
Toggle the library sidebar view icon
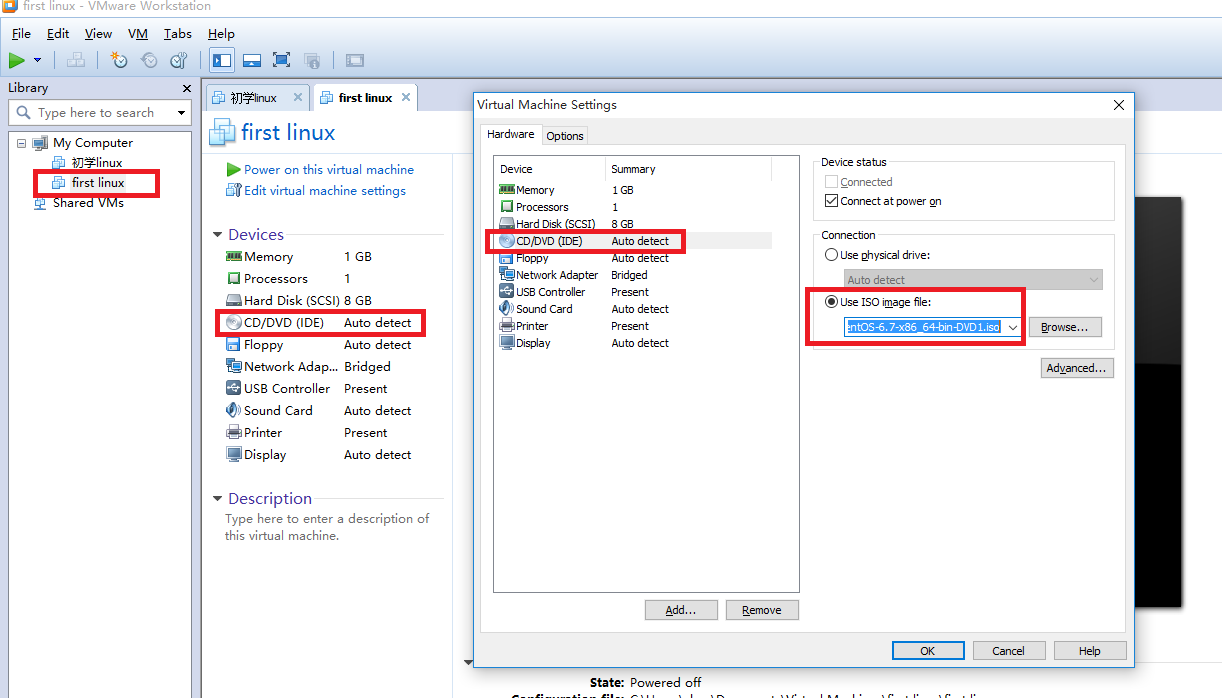point(222,61)
